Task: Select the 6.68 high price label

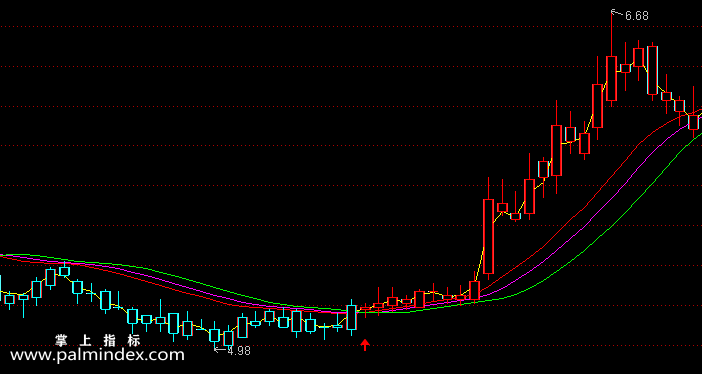Action: [637, 16]
